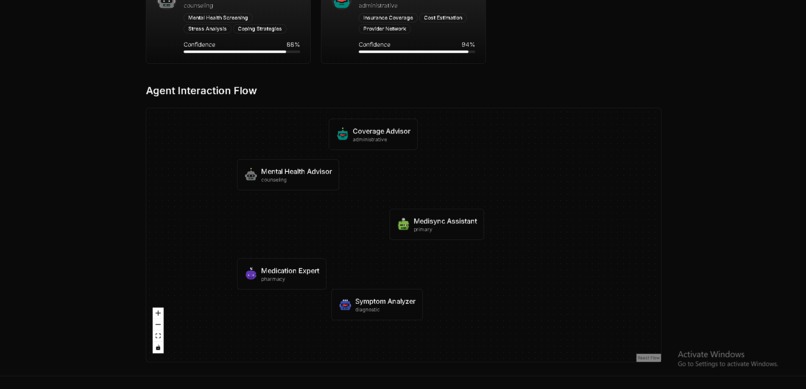Screen dimensions: 806x389
Task: Click the administrative card confidence bar
Action: coord(417,52)
